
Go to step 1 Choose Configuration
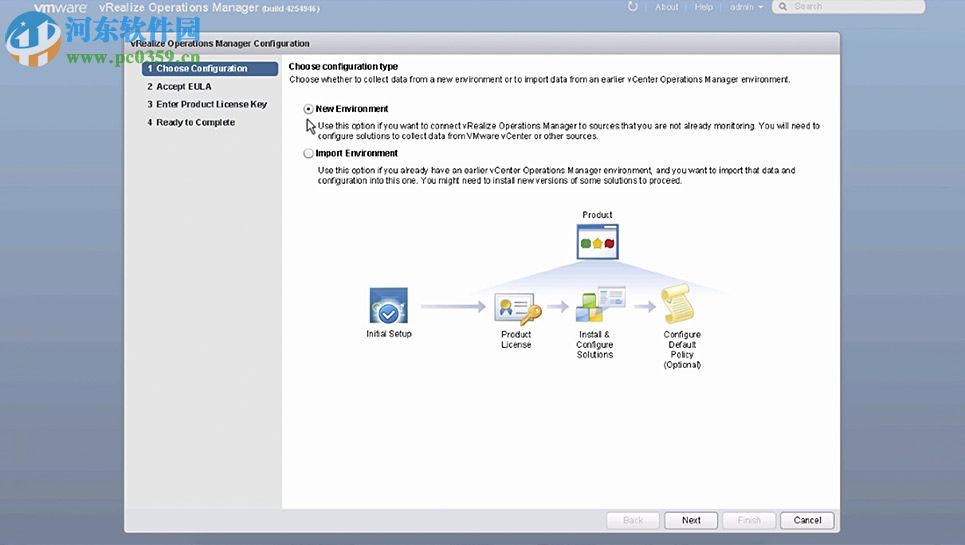pyautogui.click(x=210, y=68)
